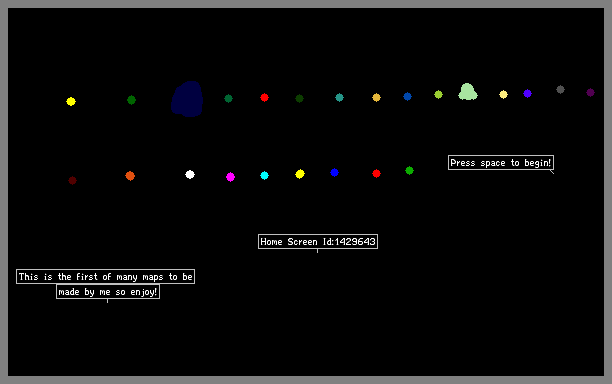Click the magenta dot
The width and height of the screenshot is (612, 384).
(230, 177)
